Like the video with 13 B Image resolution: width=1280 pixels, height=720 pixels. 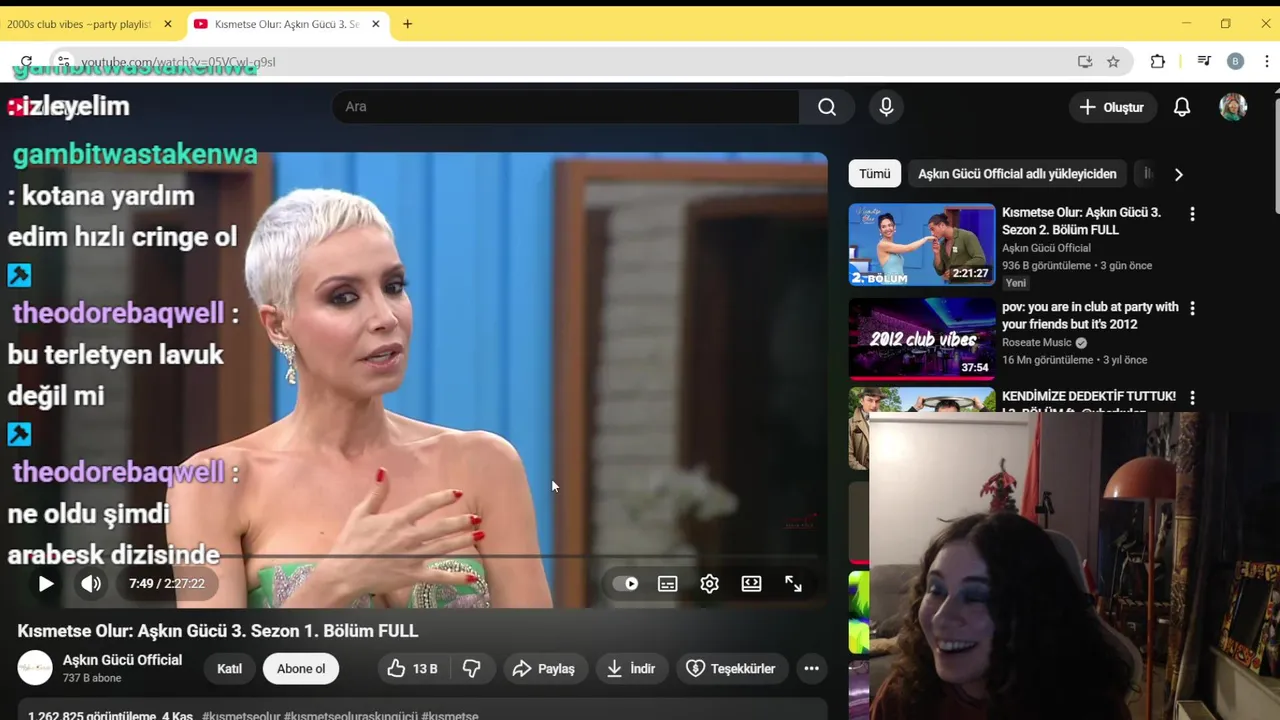click(x=413, y=668)
